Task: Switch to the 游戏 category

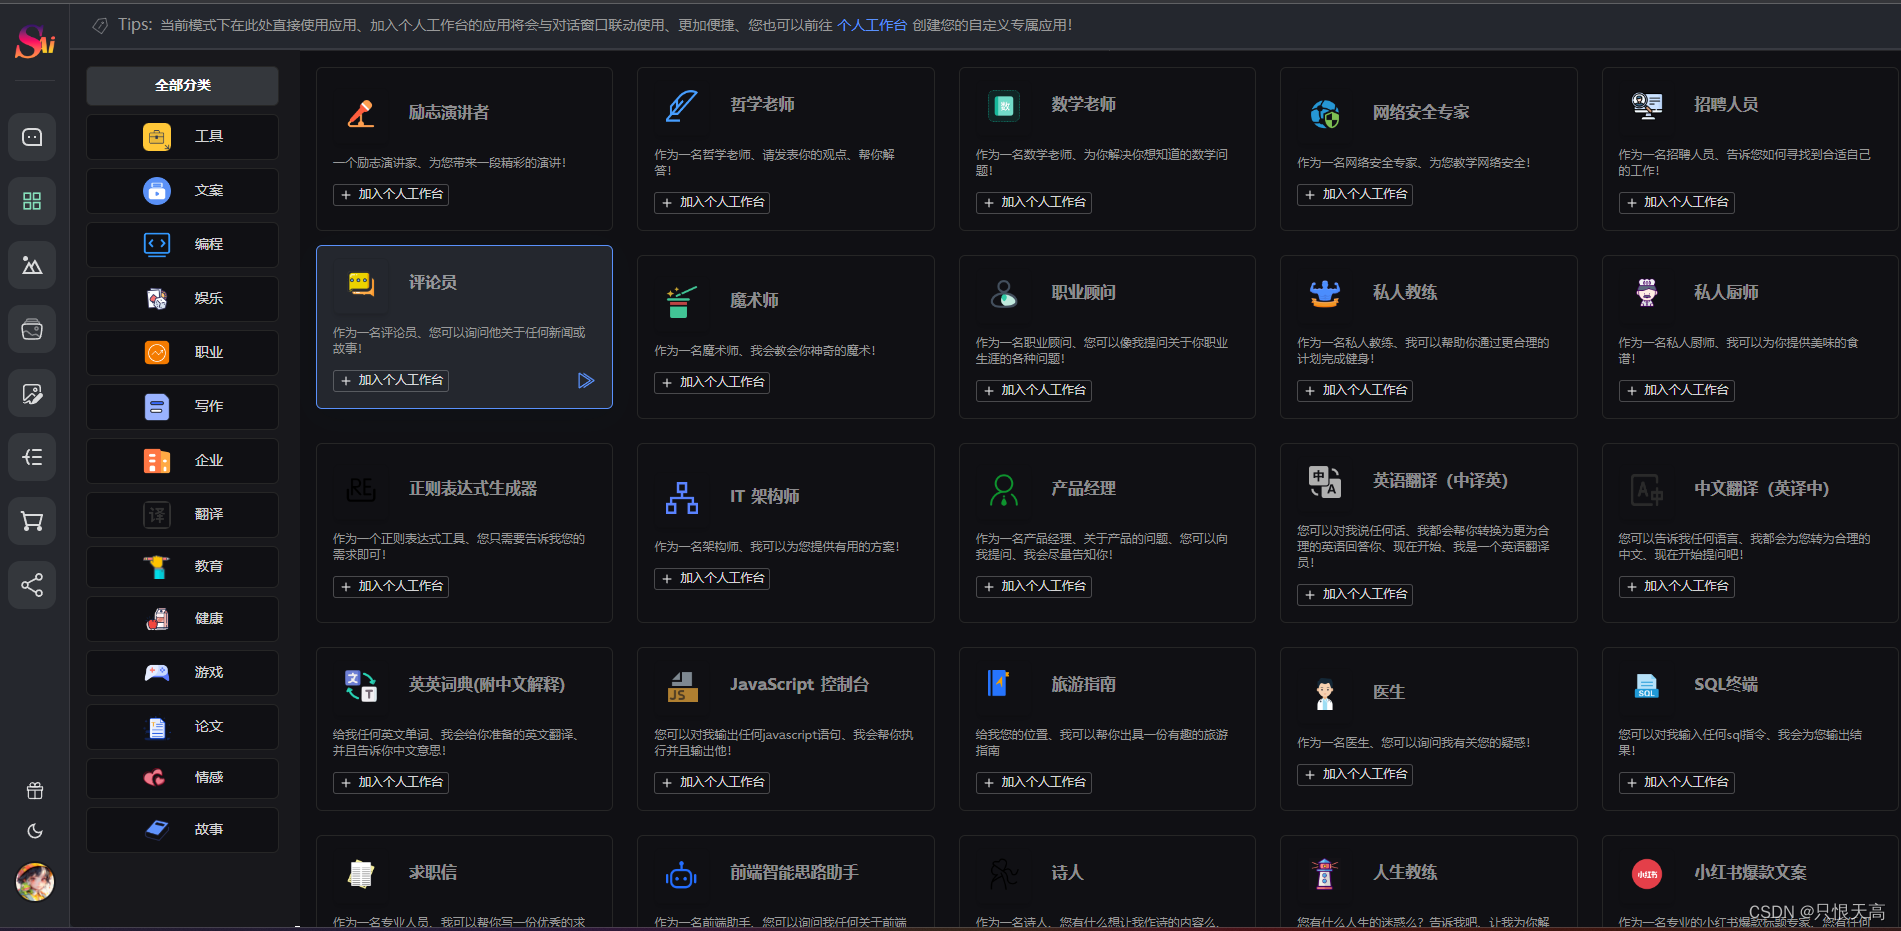Action: click(182, 673)
